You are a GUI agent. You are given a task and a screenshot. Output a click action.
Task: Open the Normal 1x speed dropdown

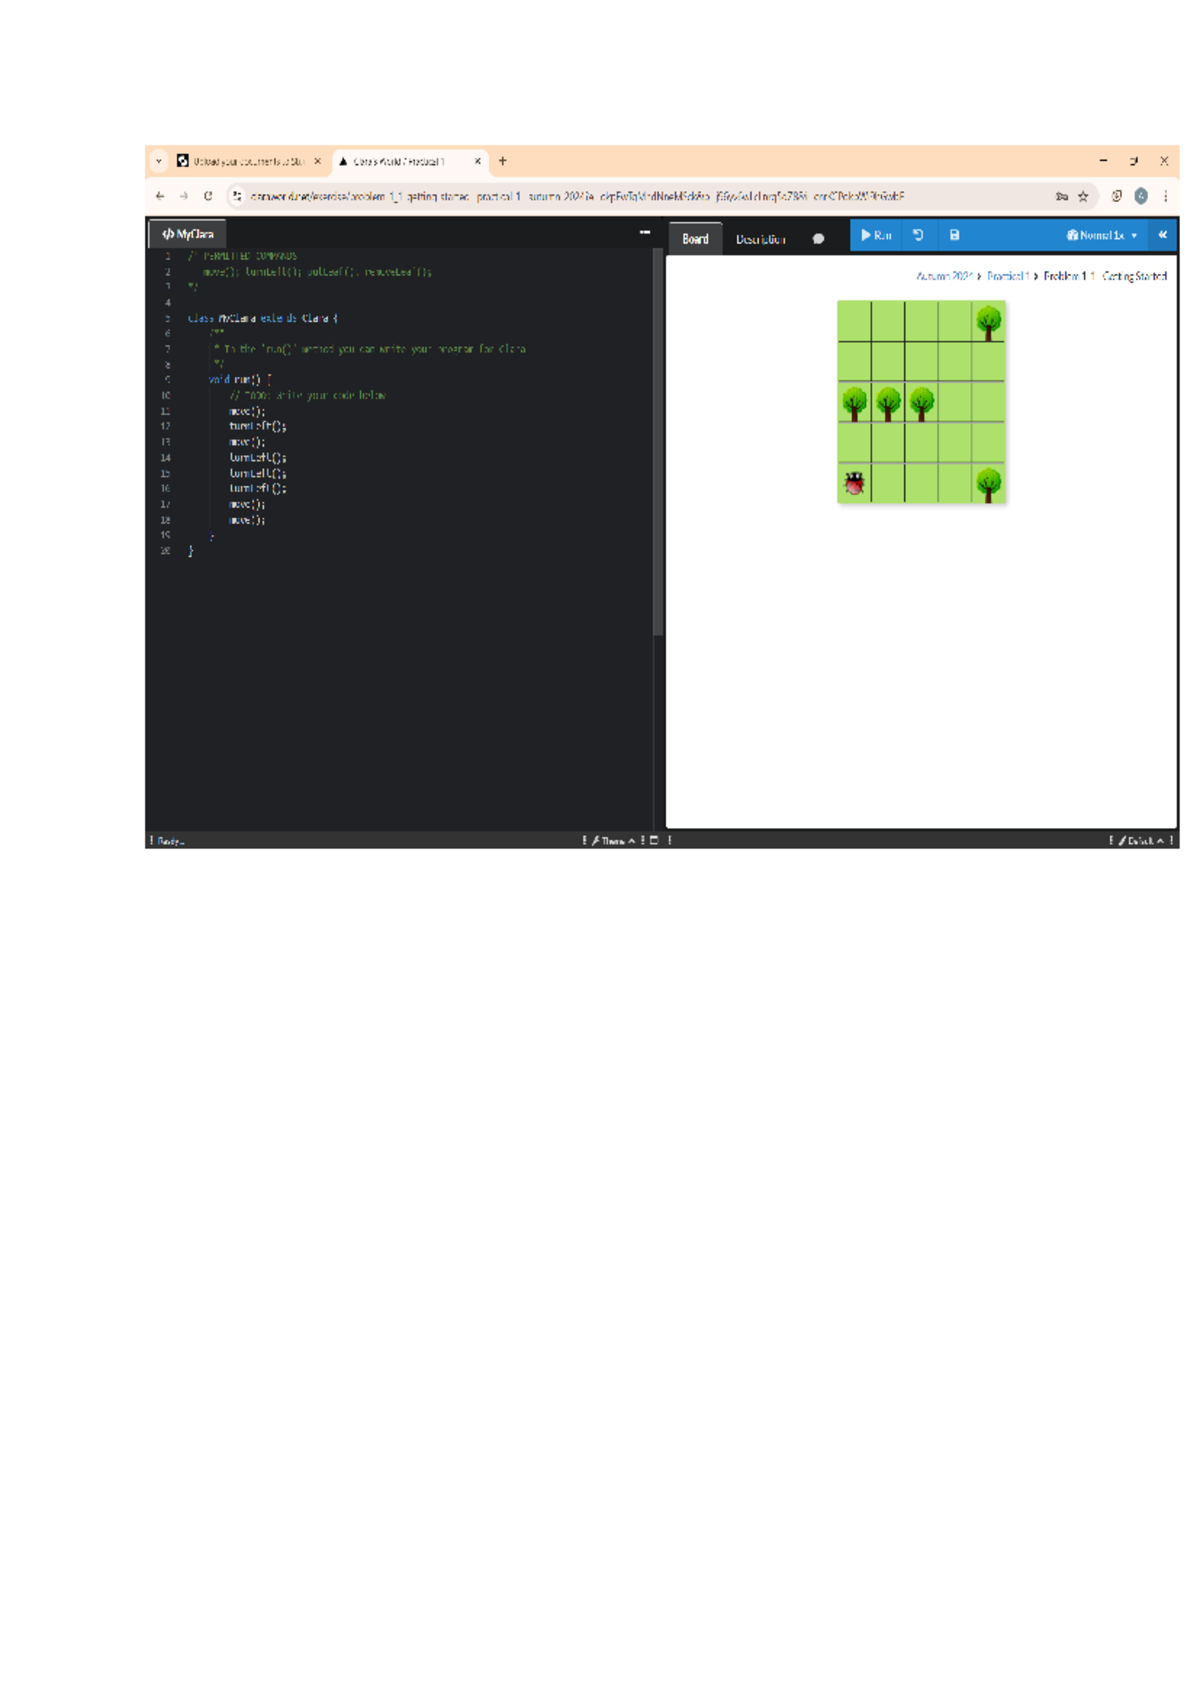pyautogui.click(x=1102, y=236)
